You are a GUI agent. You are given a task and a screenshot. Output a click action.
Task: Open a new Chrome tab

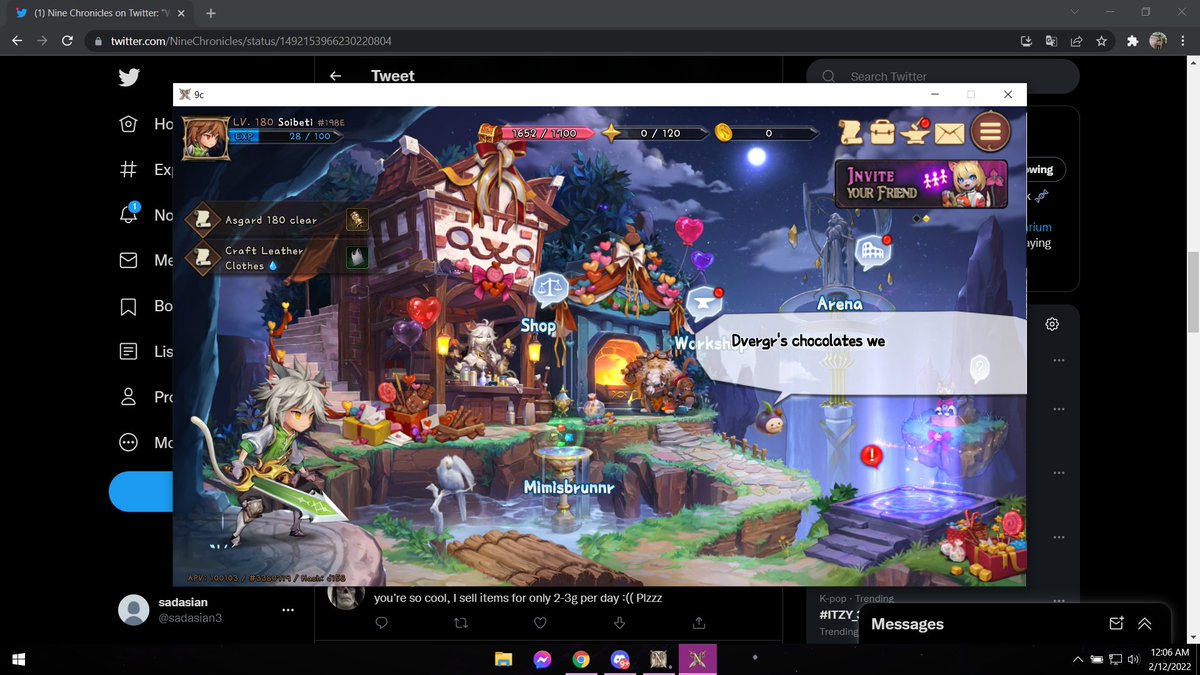[210, 14]
